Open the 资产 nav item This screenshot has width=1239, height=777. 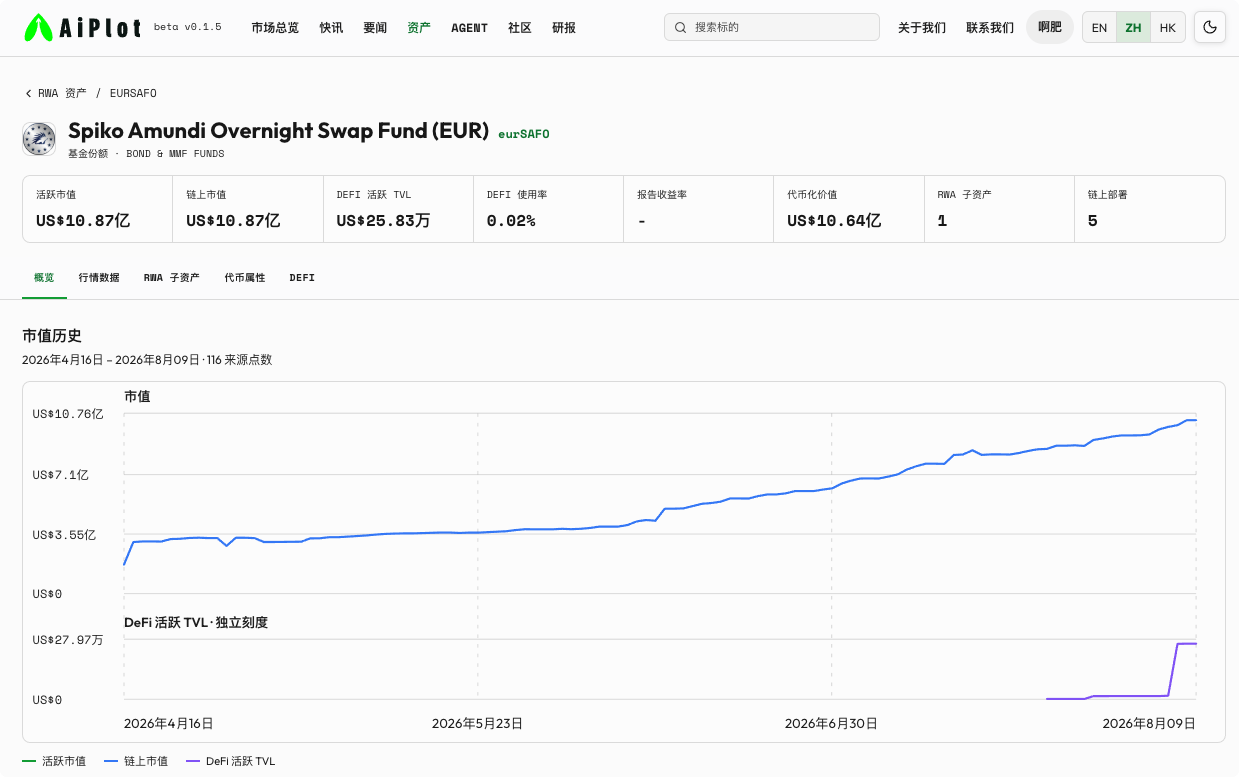[x=419, y=27]
